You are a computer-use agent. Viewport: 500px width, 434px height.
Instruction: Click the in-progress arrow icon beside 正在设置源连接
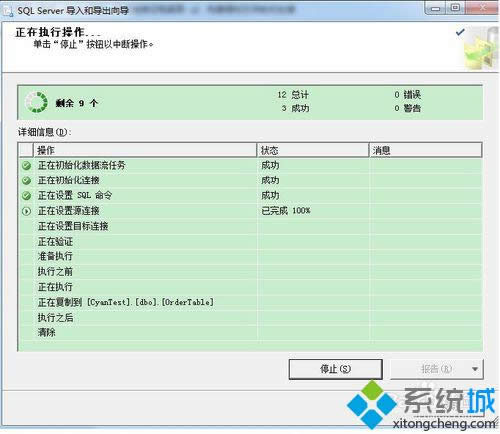(26, 211)
